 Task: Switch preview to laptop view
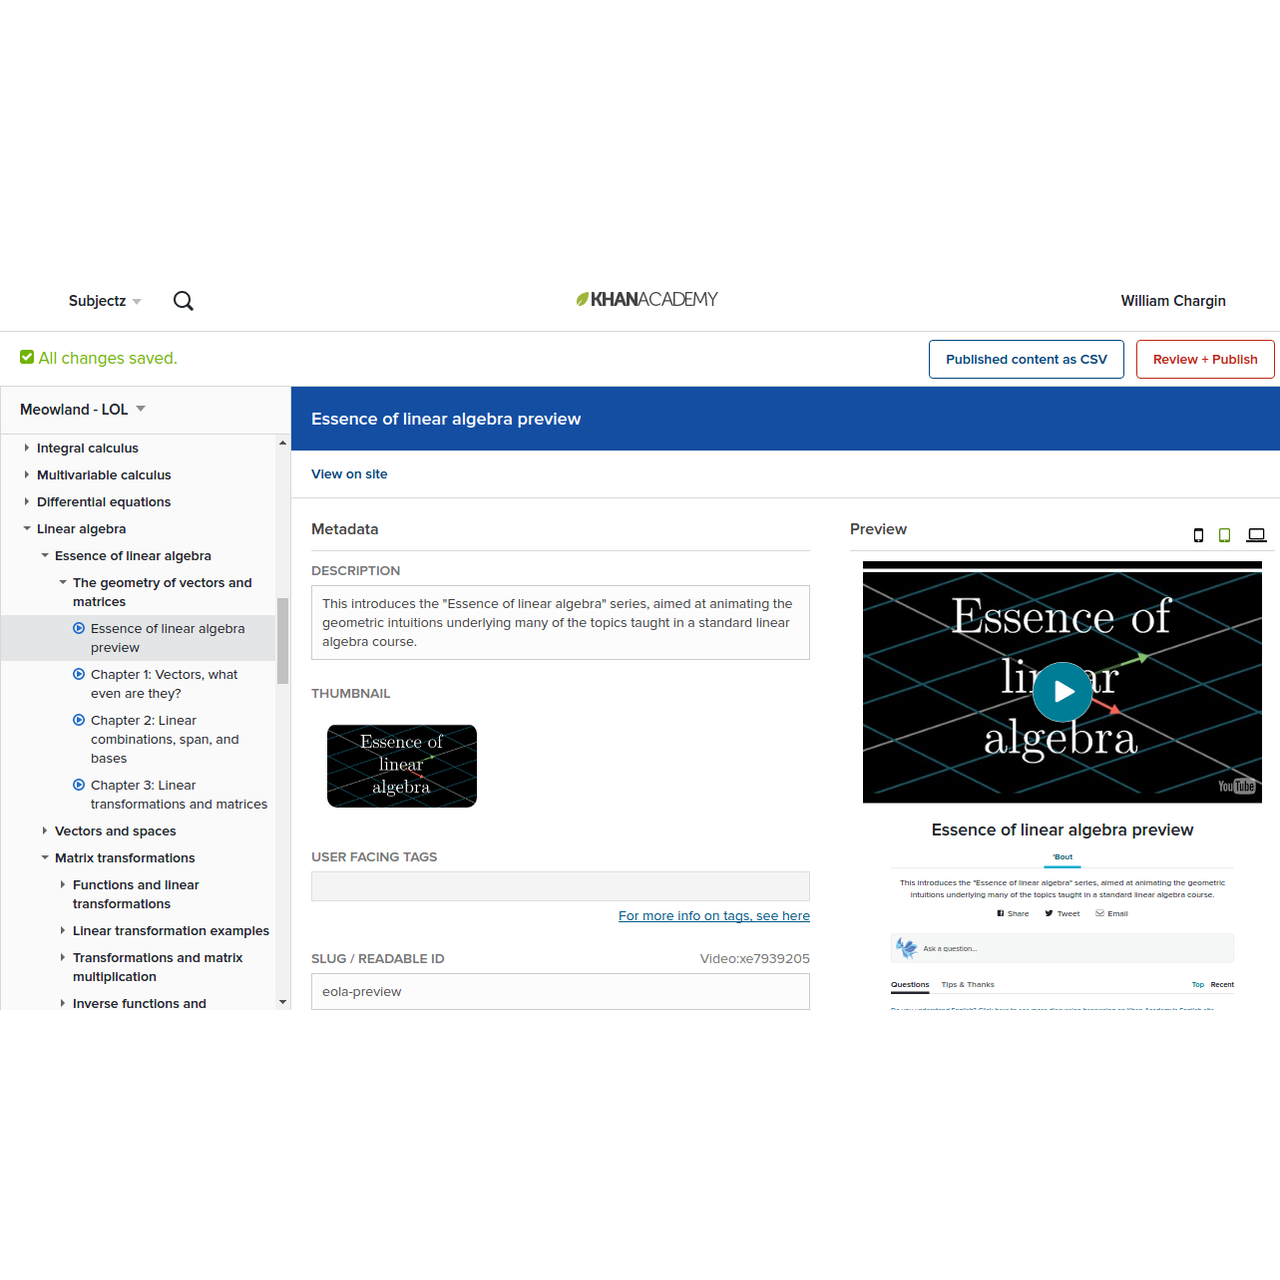1256,535
